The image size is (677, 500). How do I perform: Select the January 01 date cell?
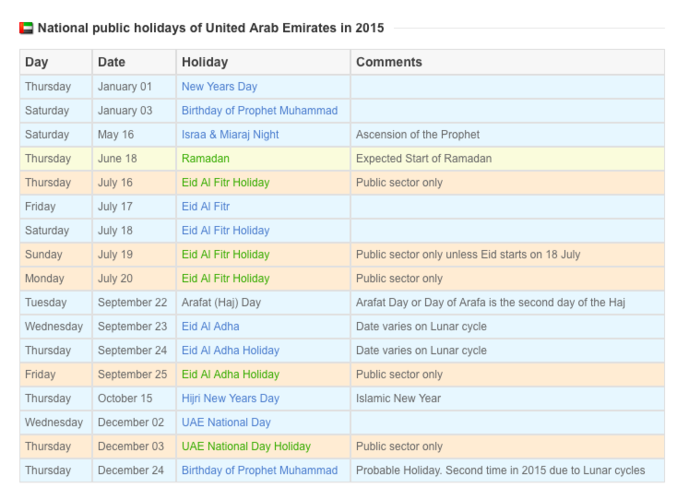[134, 87]
